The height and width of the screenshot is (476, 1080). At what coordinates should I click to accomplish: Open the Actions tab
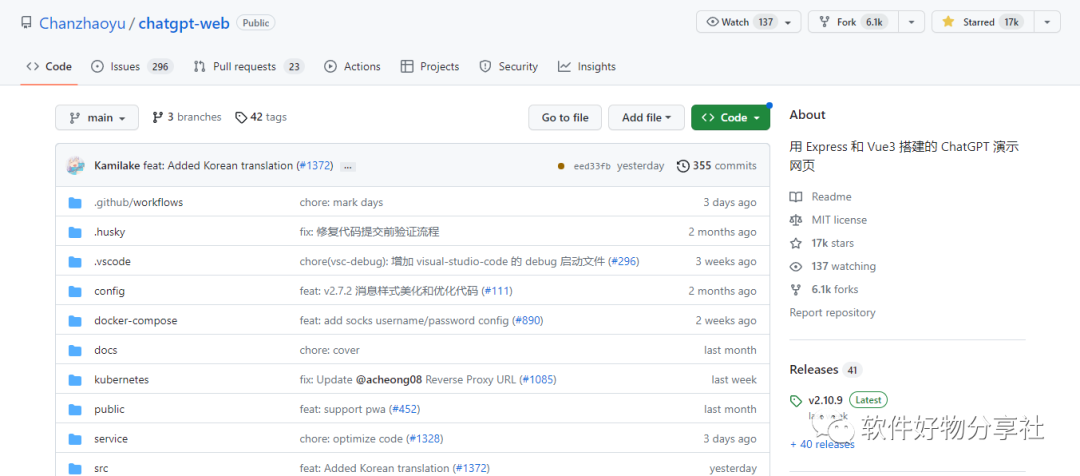point(353,67)
